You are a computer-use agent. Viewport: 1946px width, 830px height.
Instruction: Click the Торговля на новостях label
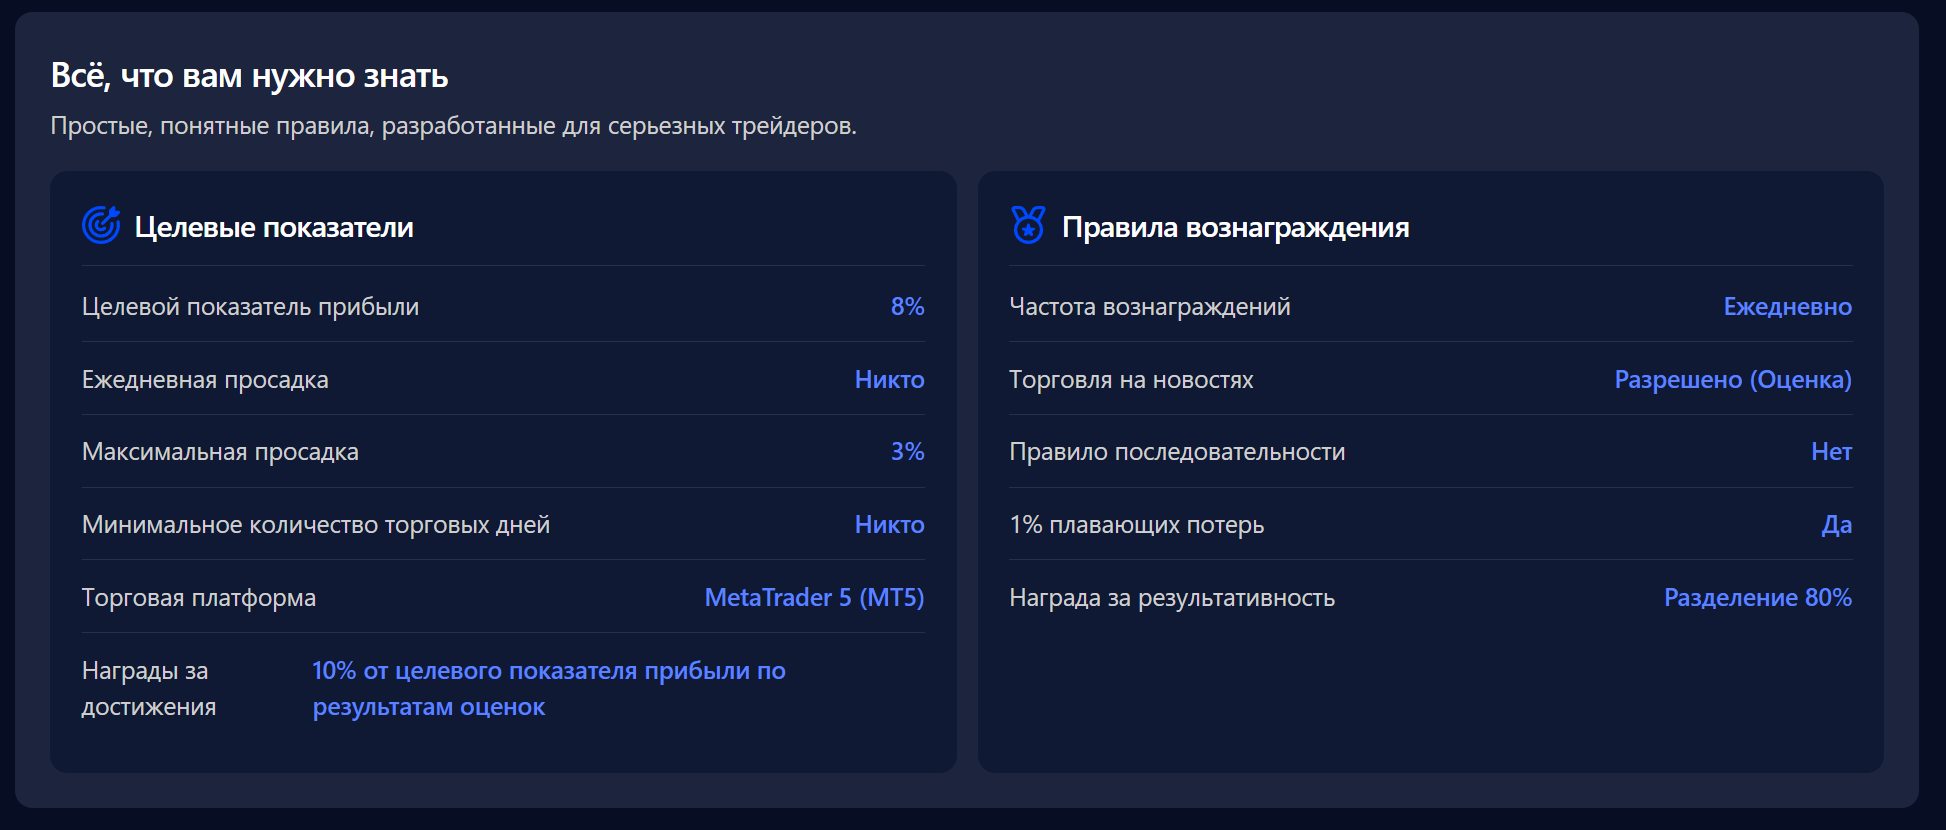[x=1131, y=380]
